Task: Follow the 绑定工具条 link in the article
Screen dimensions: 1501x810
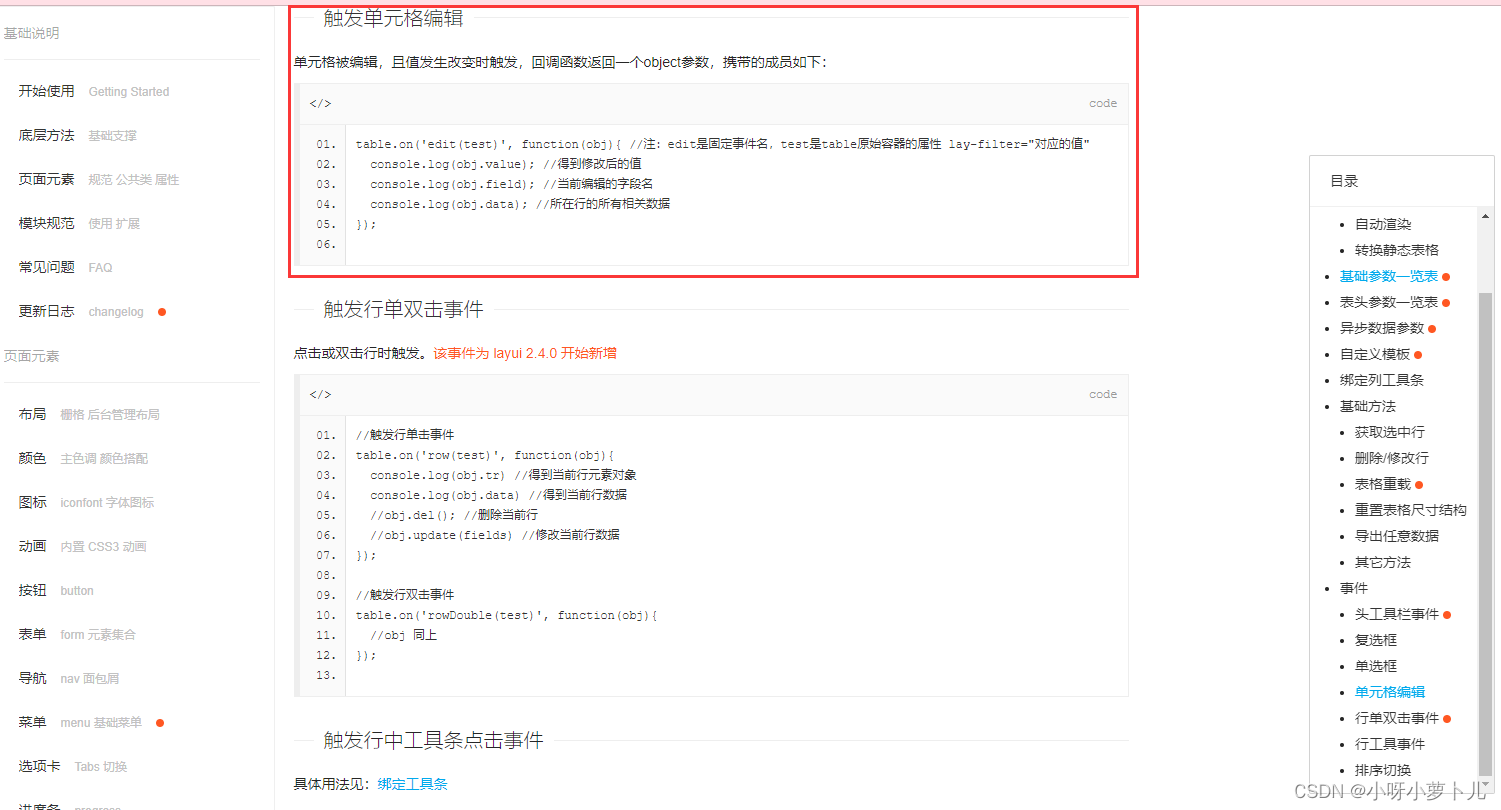Action: 413,784
